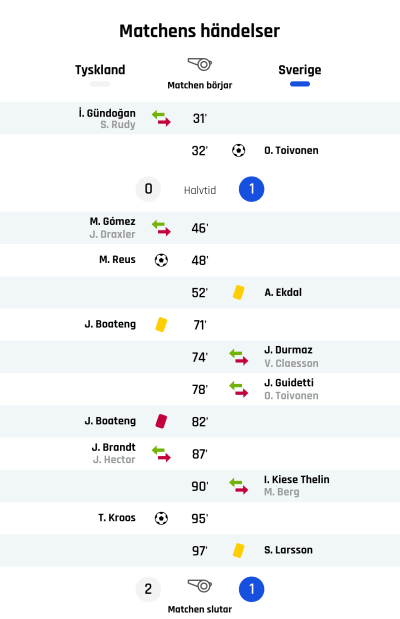Click the goal ball icon next to T. Kroos
The width and height of the screenshot is (400, 619).
click(161, 518)
